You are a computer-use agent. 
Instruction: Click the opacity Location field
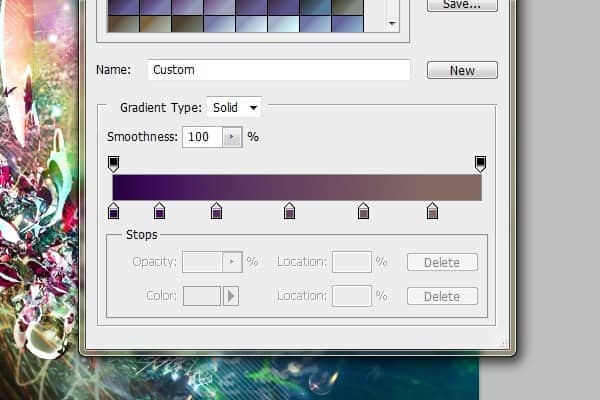coord(352,262)
